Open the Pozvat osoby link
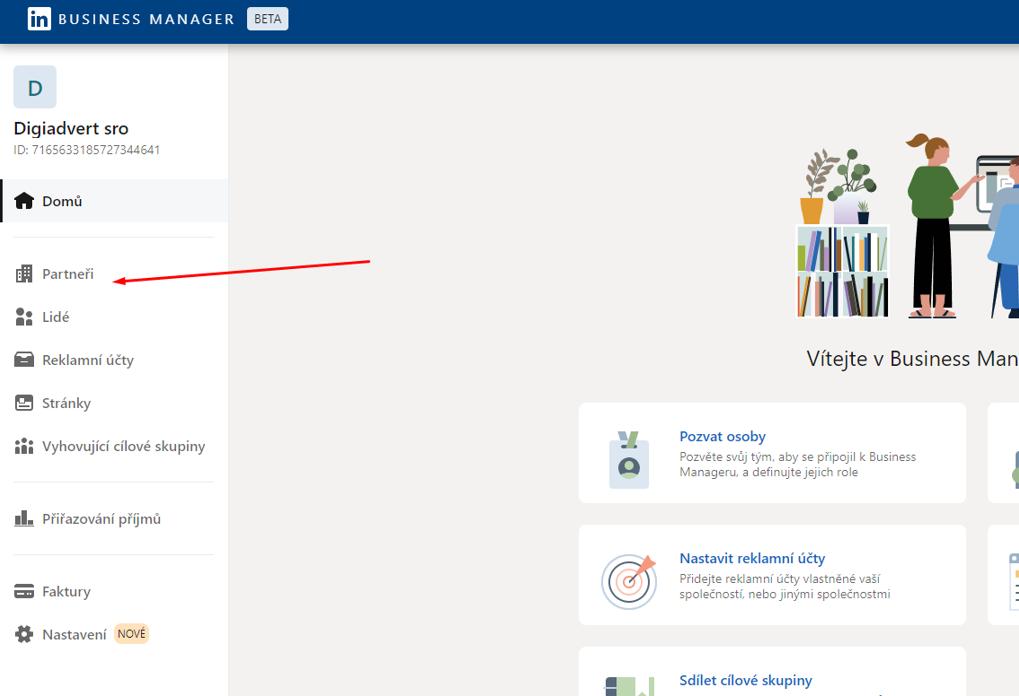Image resolution: width=1019 pixels, height=696 pixels. [722, 436]
